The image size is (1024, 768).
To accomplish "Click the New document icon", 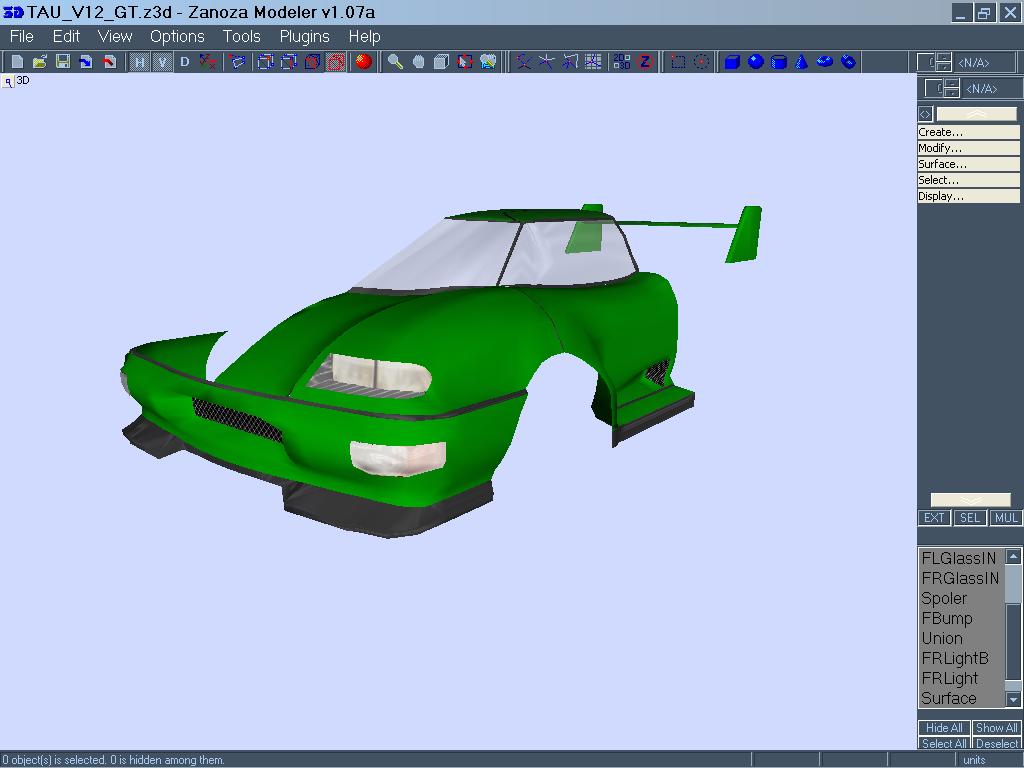I will (x=17, y=62).
